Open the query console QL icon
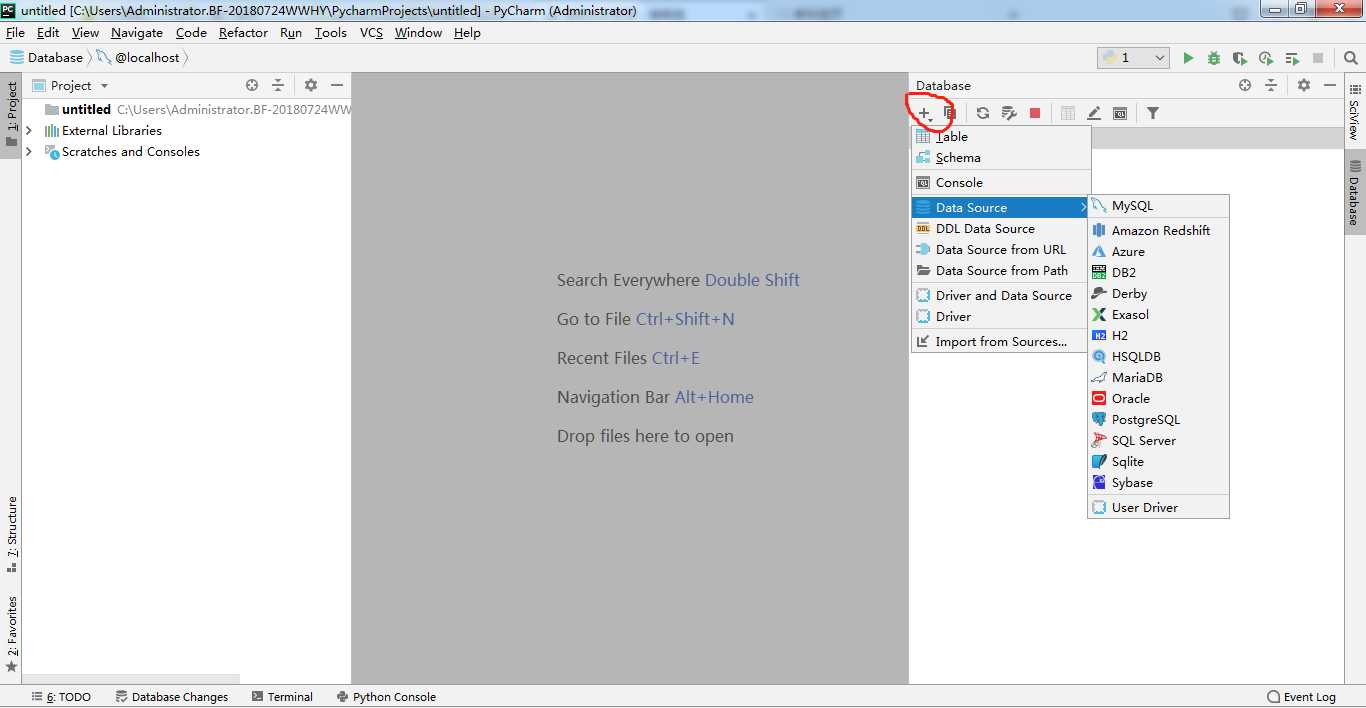The height and width of the screenshot is (708, 1366). (x=1120, y=113)
